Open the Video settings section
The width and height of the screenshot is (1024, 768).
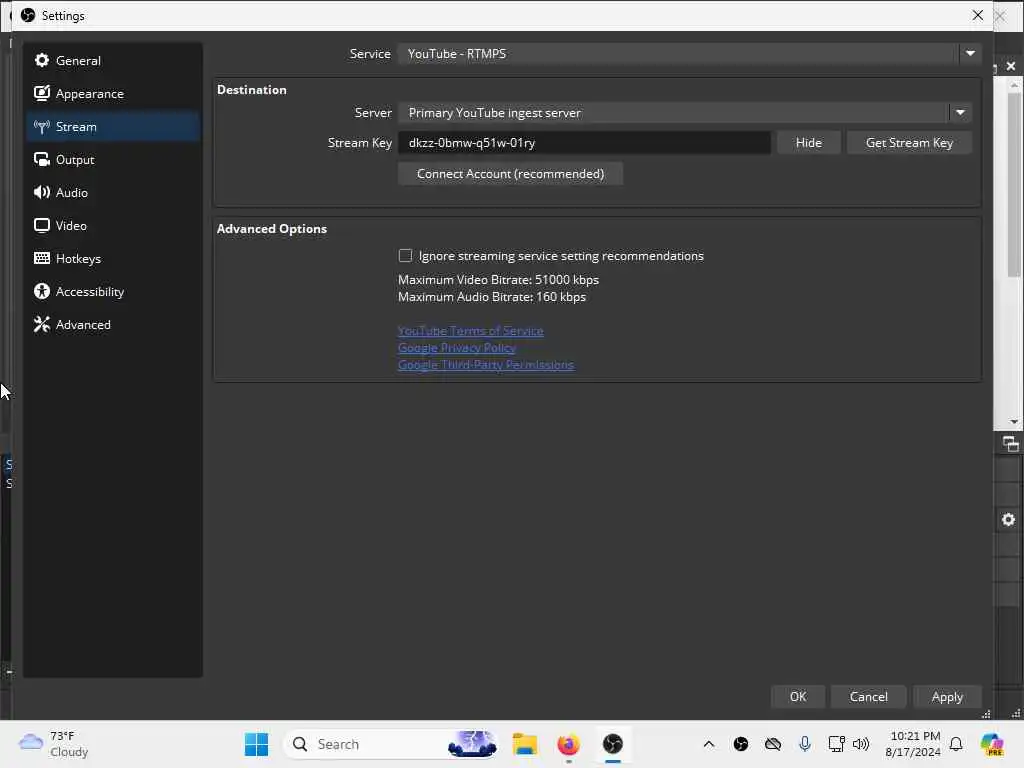tap(112, 225)
